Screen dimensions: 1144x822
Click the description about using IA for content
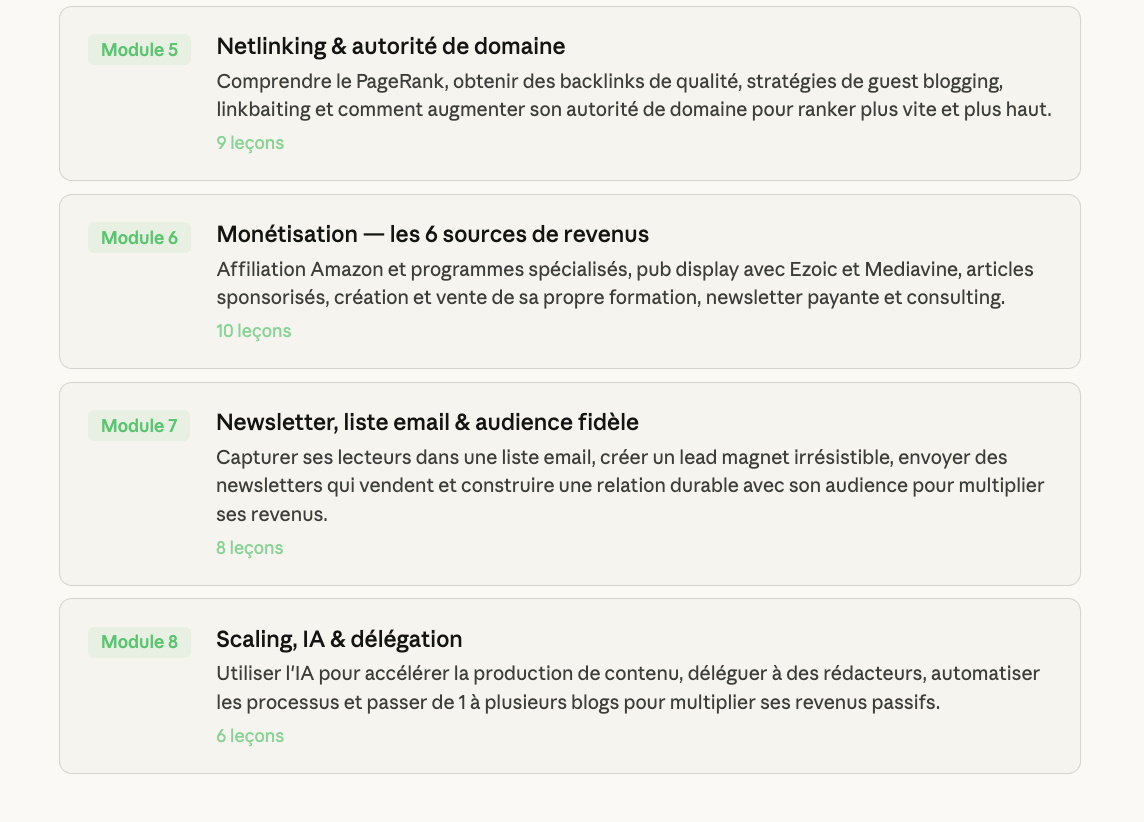(x=627, y=688)
